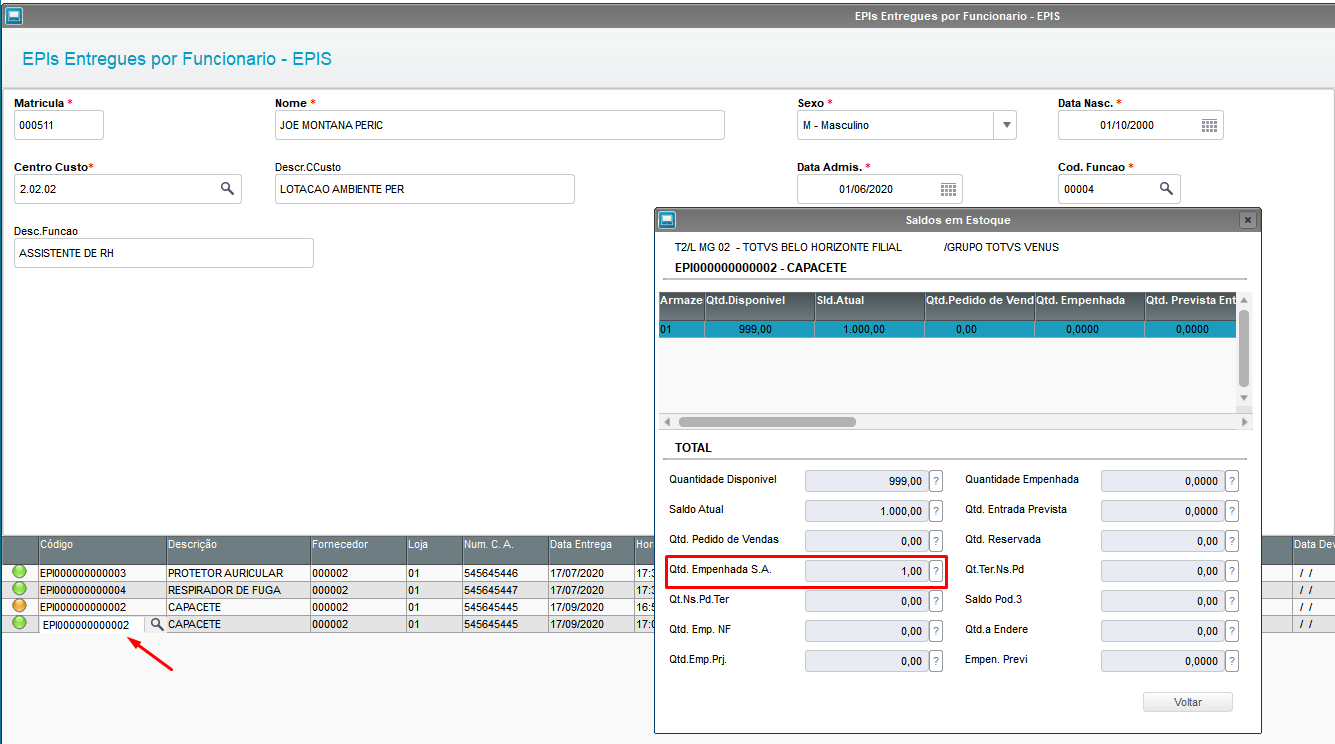This screenshot has height=744, width=1335.
Task: Click the help icon next to Qtd. Reservada
Action: (1232, 541)
